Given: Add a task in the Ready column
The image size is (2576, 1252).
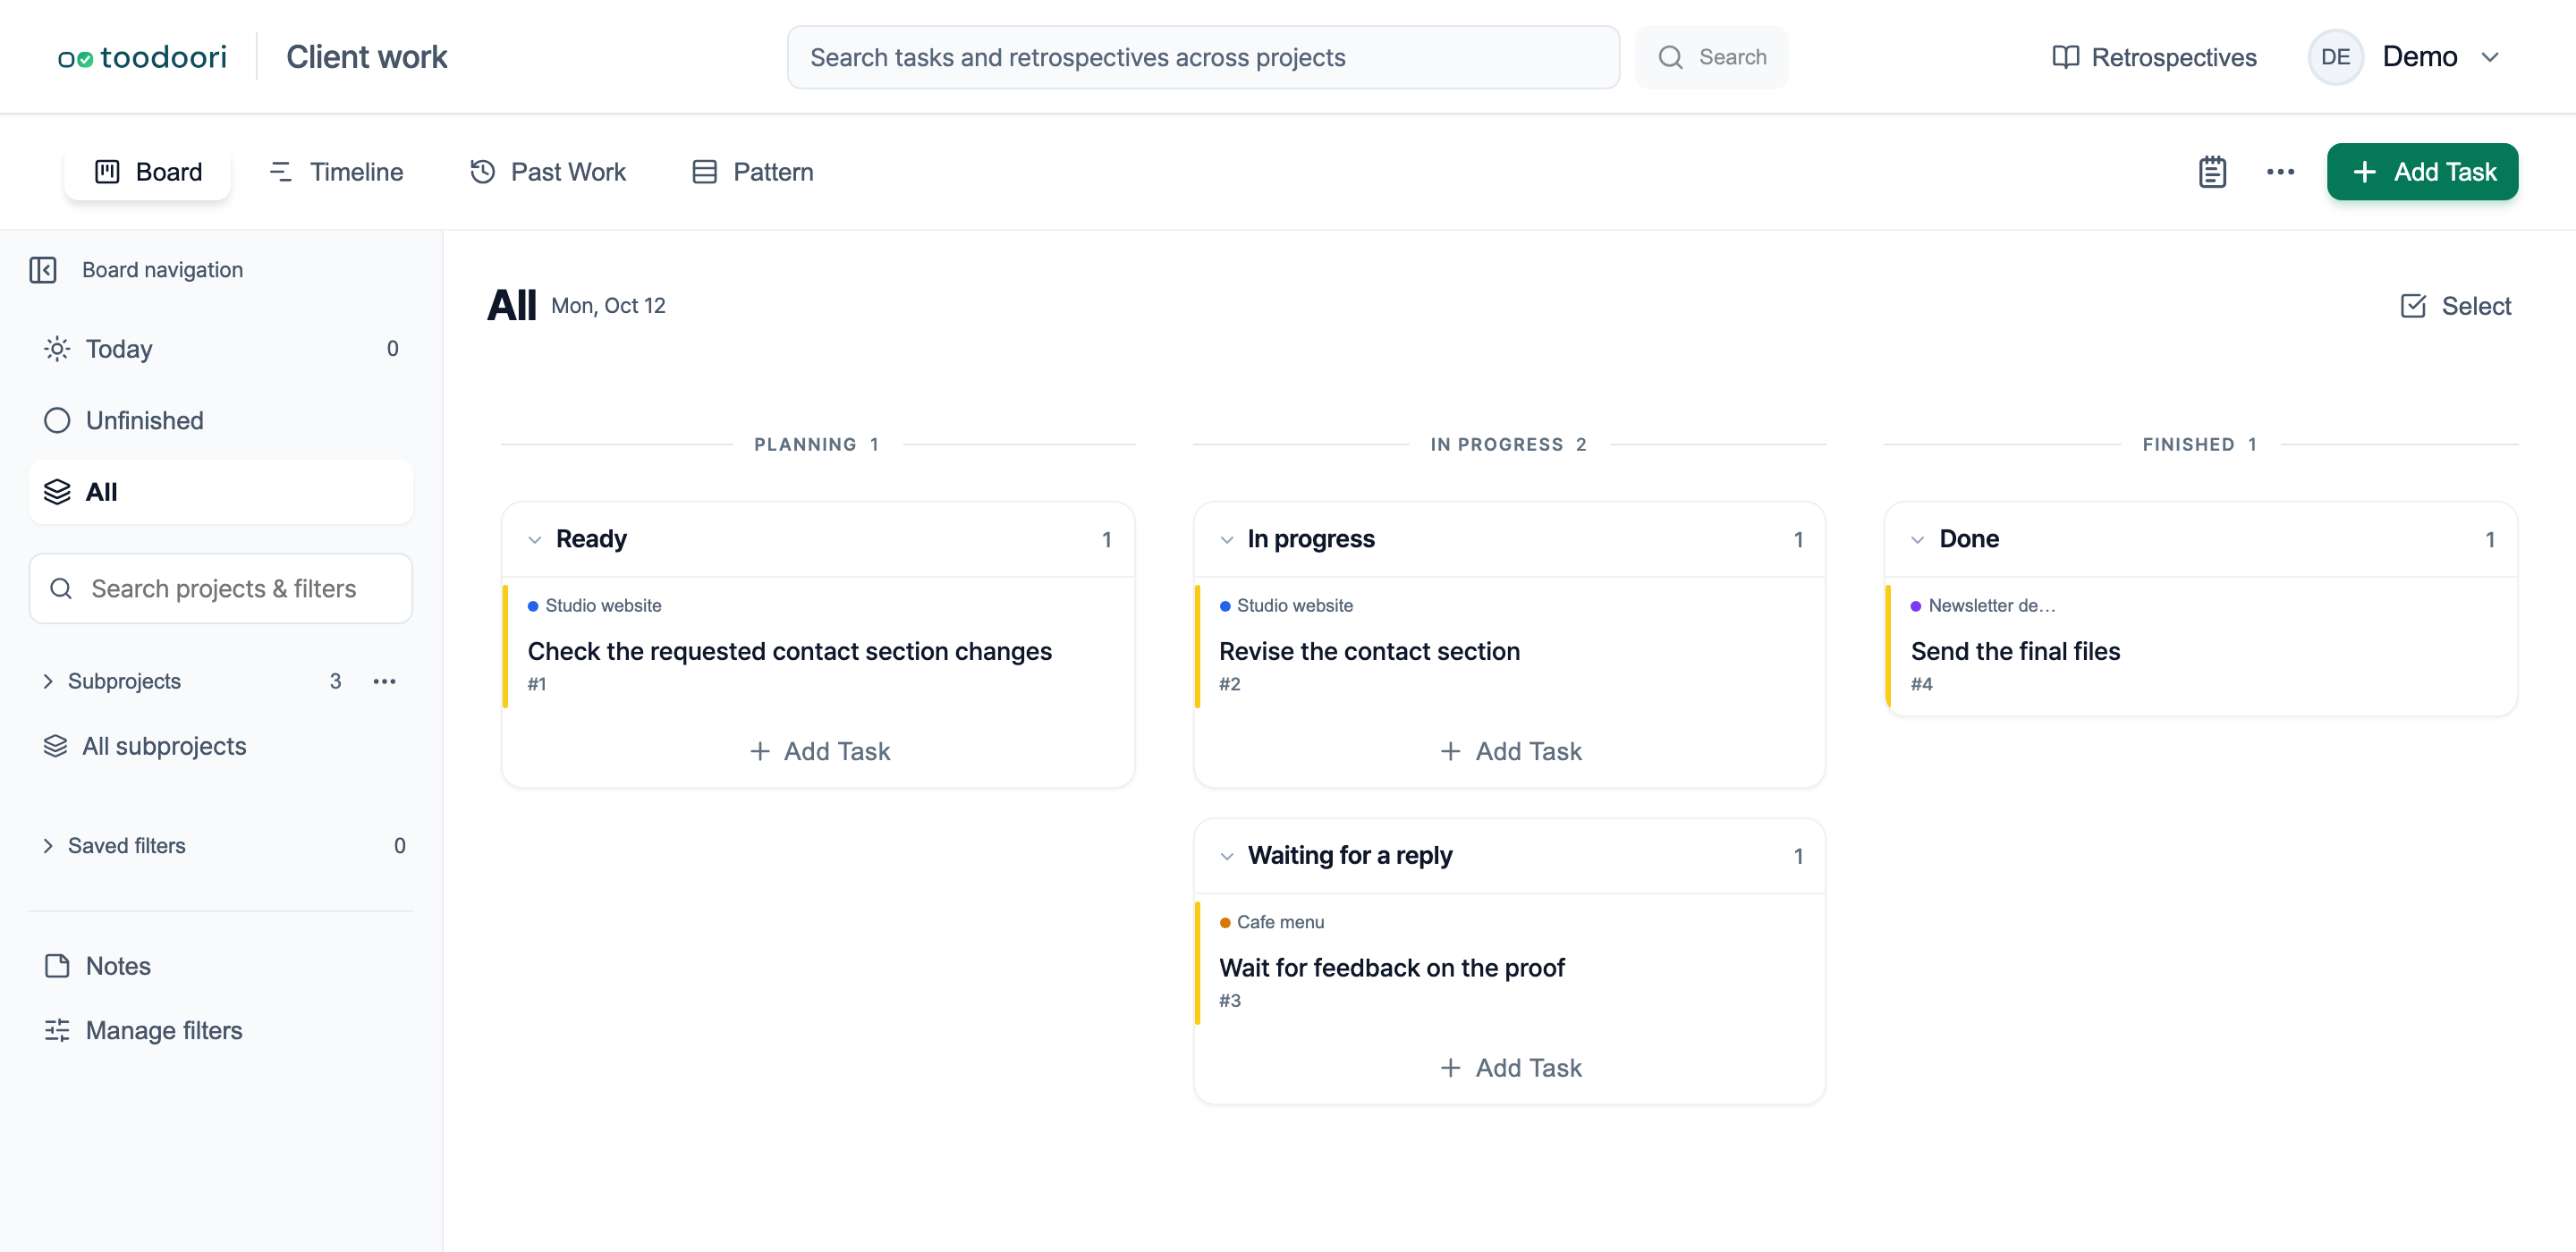Looking at the screenshot, I should click(819, 751).
